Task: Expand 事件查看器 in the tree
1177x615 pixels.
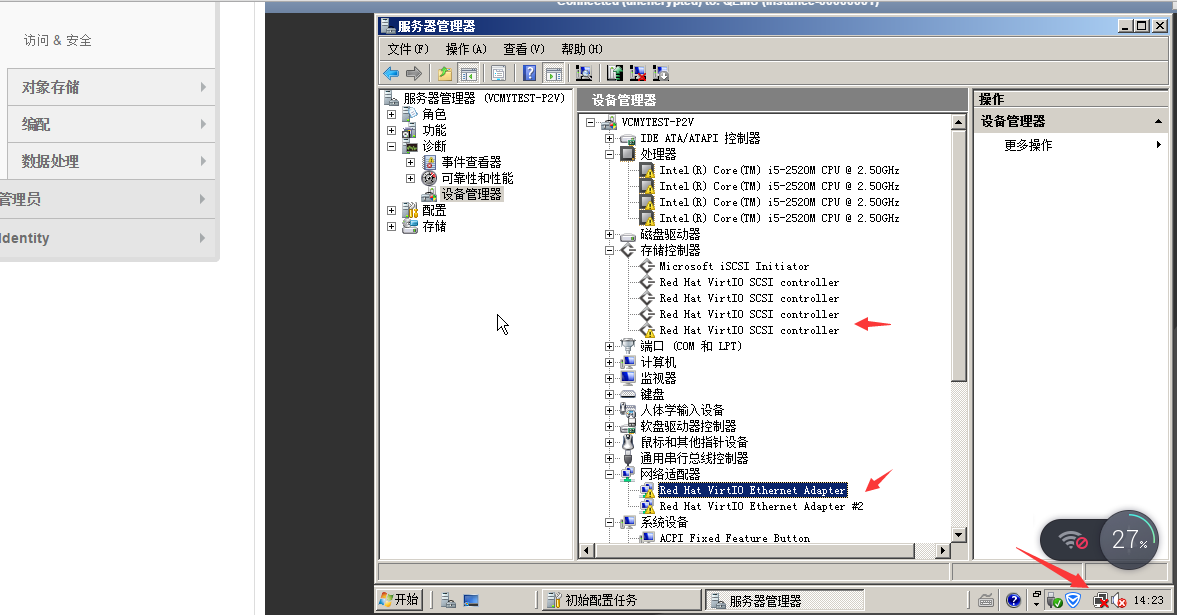Action: (410, 162)
